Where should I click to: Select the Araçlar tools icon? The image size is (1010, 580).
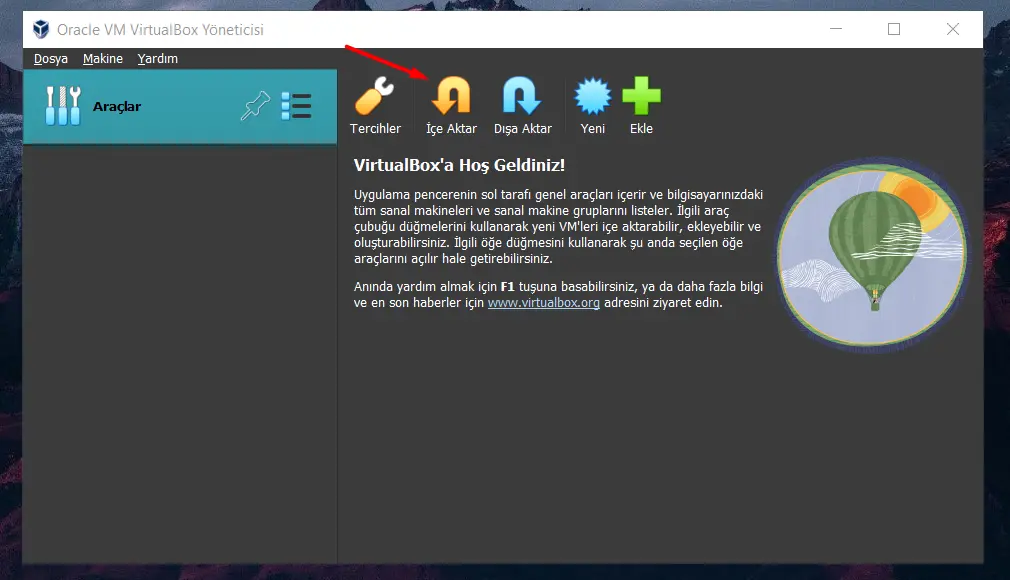(63, 106)
